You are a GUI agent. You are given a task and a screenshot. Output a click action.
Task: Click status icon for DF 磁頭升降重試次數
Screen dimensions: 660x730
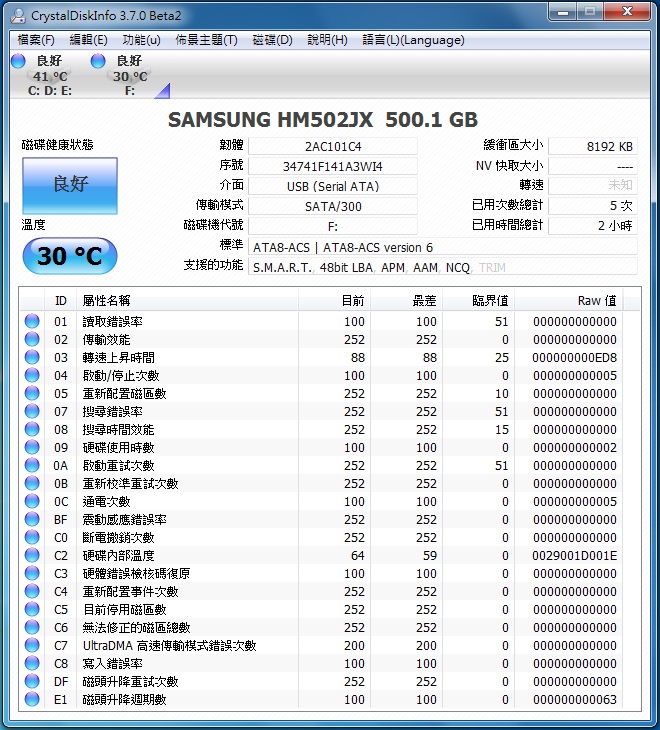click(x=32, y=681)
